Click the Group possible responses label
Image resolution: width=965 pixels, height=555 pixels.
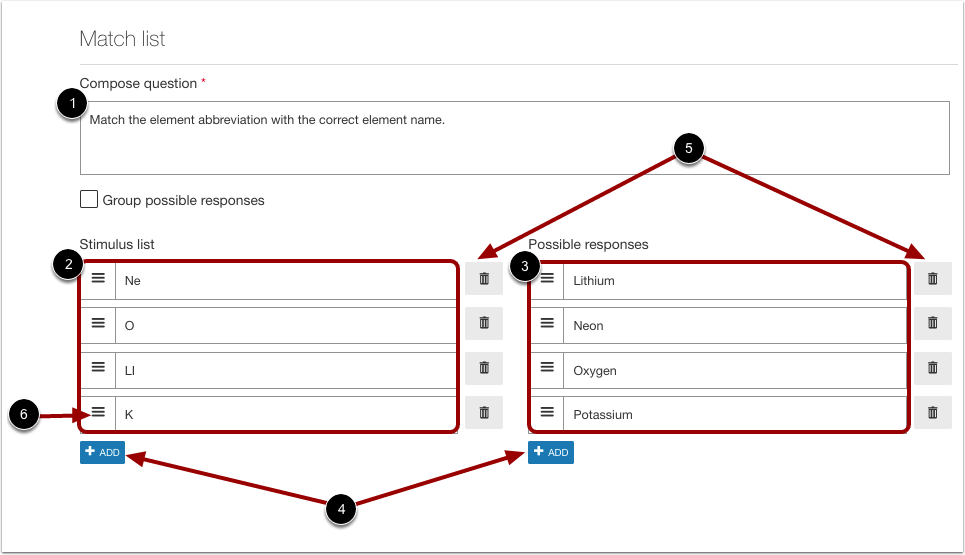pyautogui.click(x=183, y=201)
